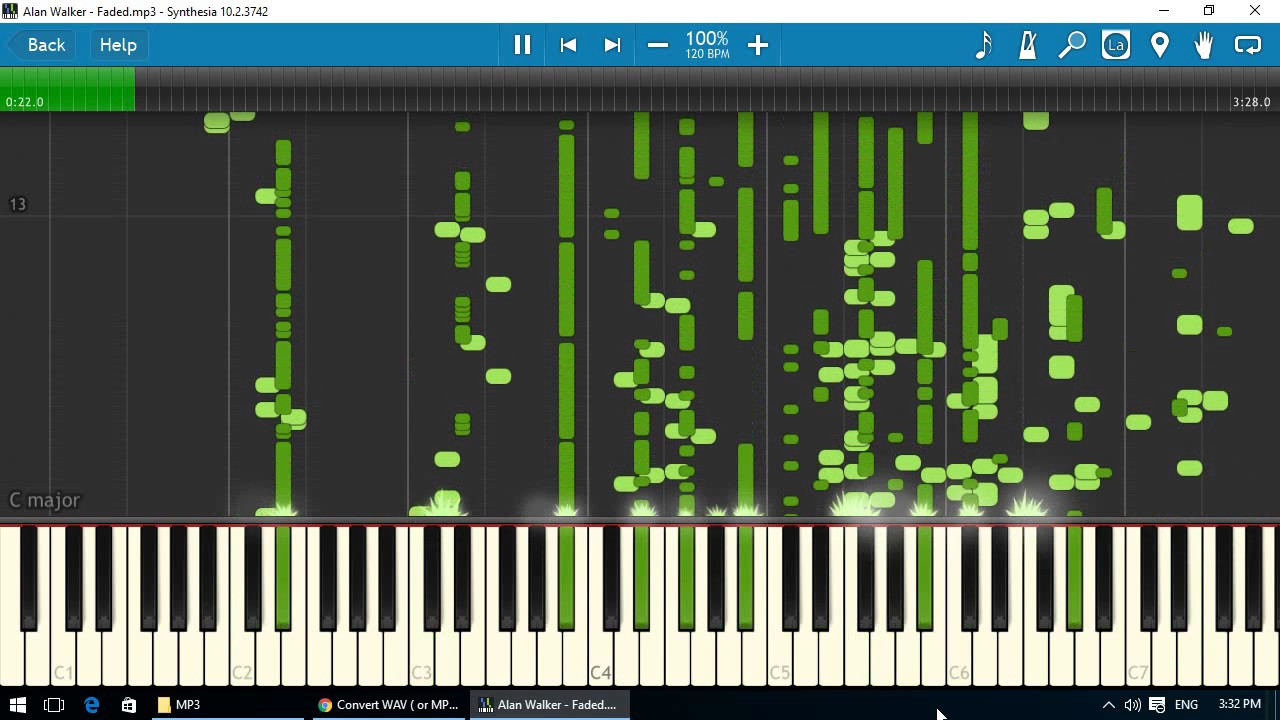Open the Action Center notifications icon
1280x720 pixels.
1157,705
